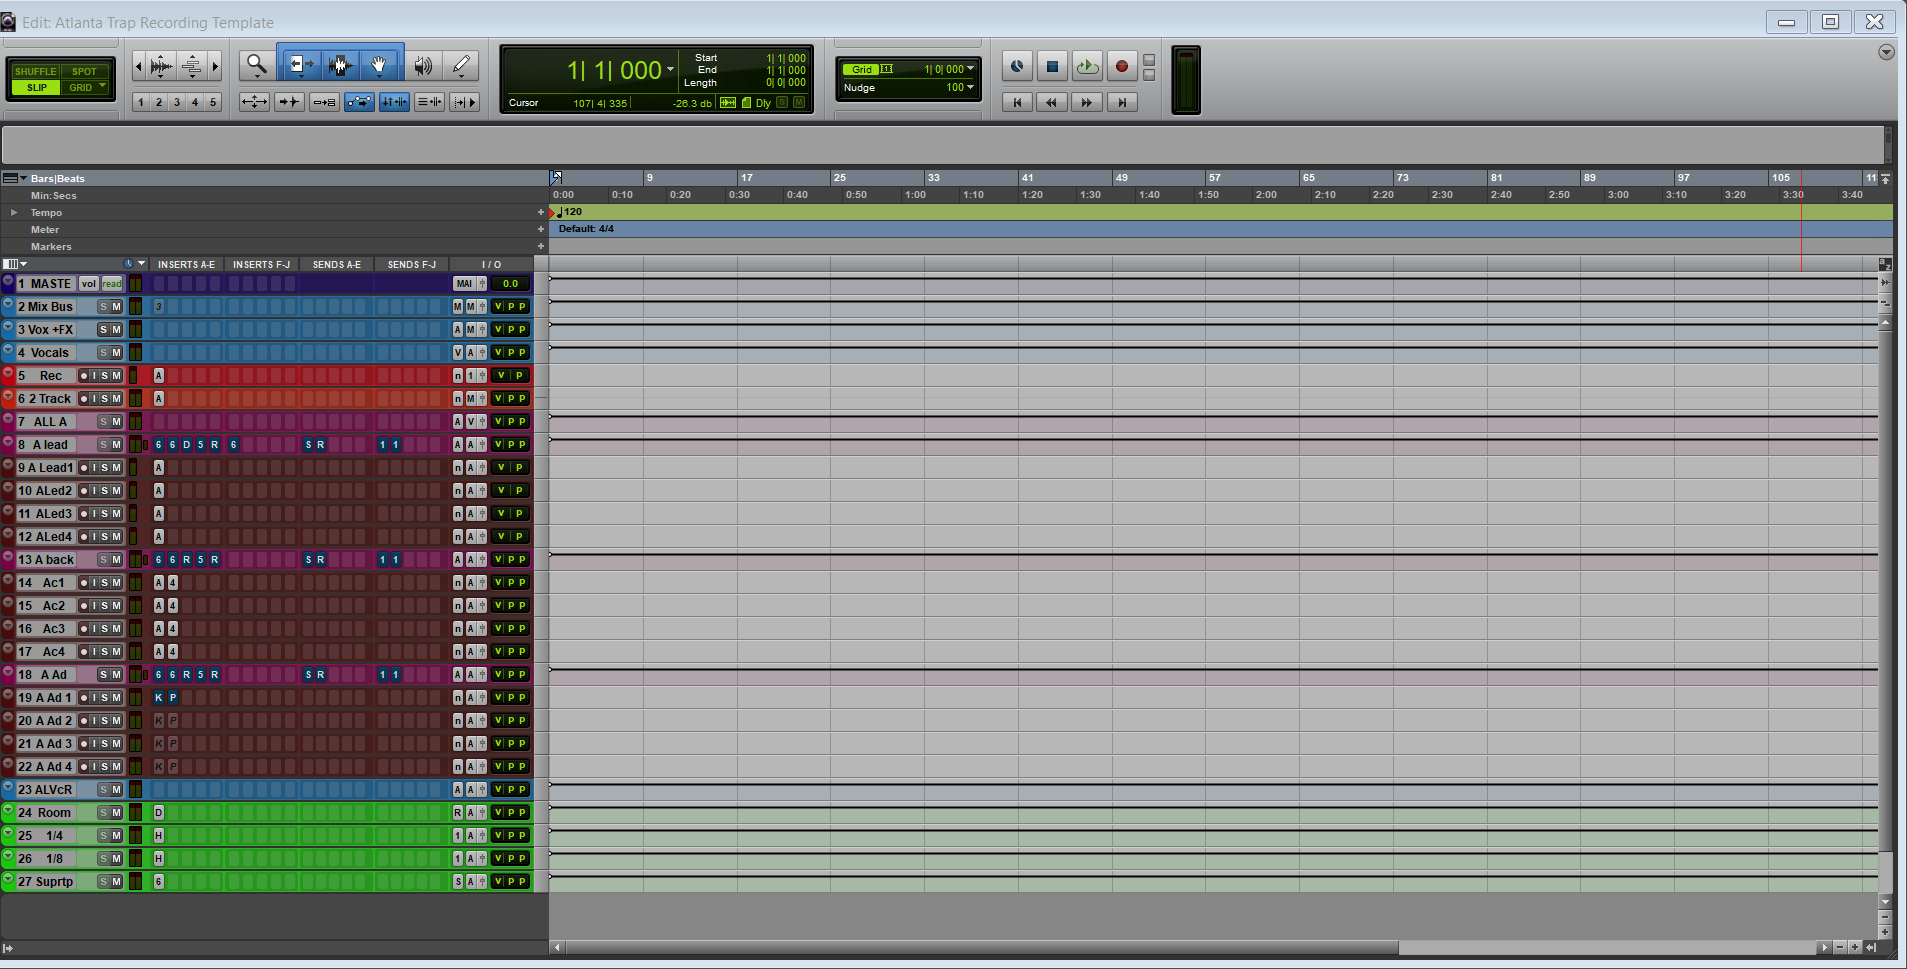
Task: Click the INSERTS A-E column header
Action: tap(186, 265)
